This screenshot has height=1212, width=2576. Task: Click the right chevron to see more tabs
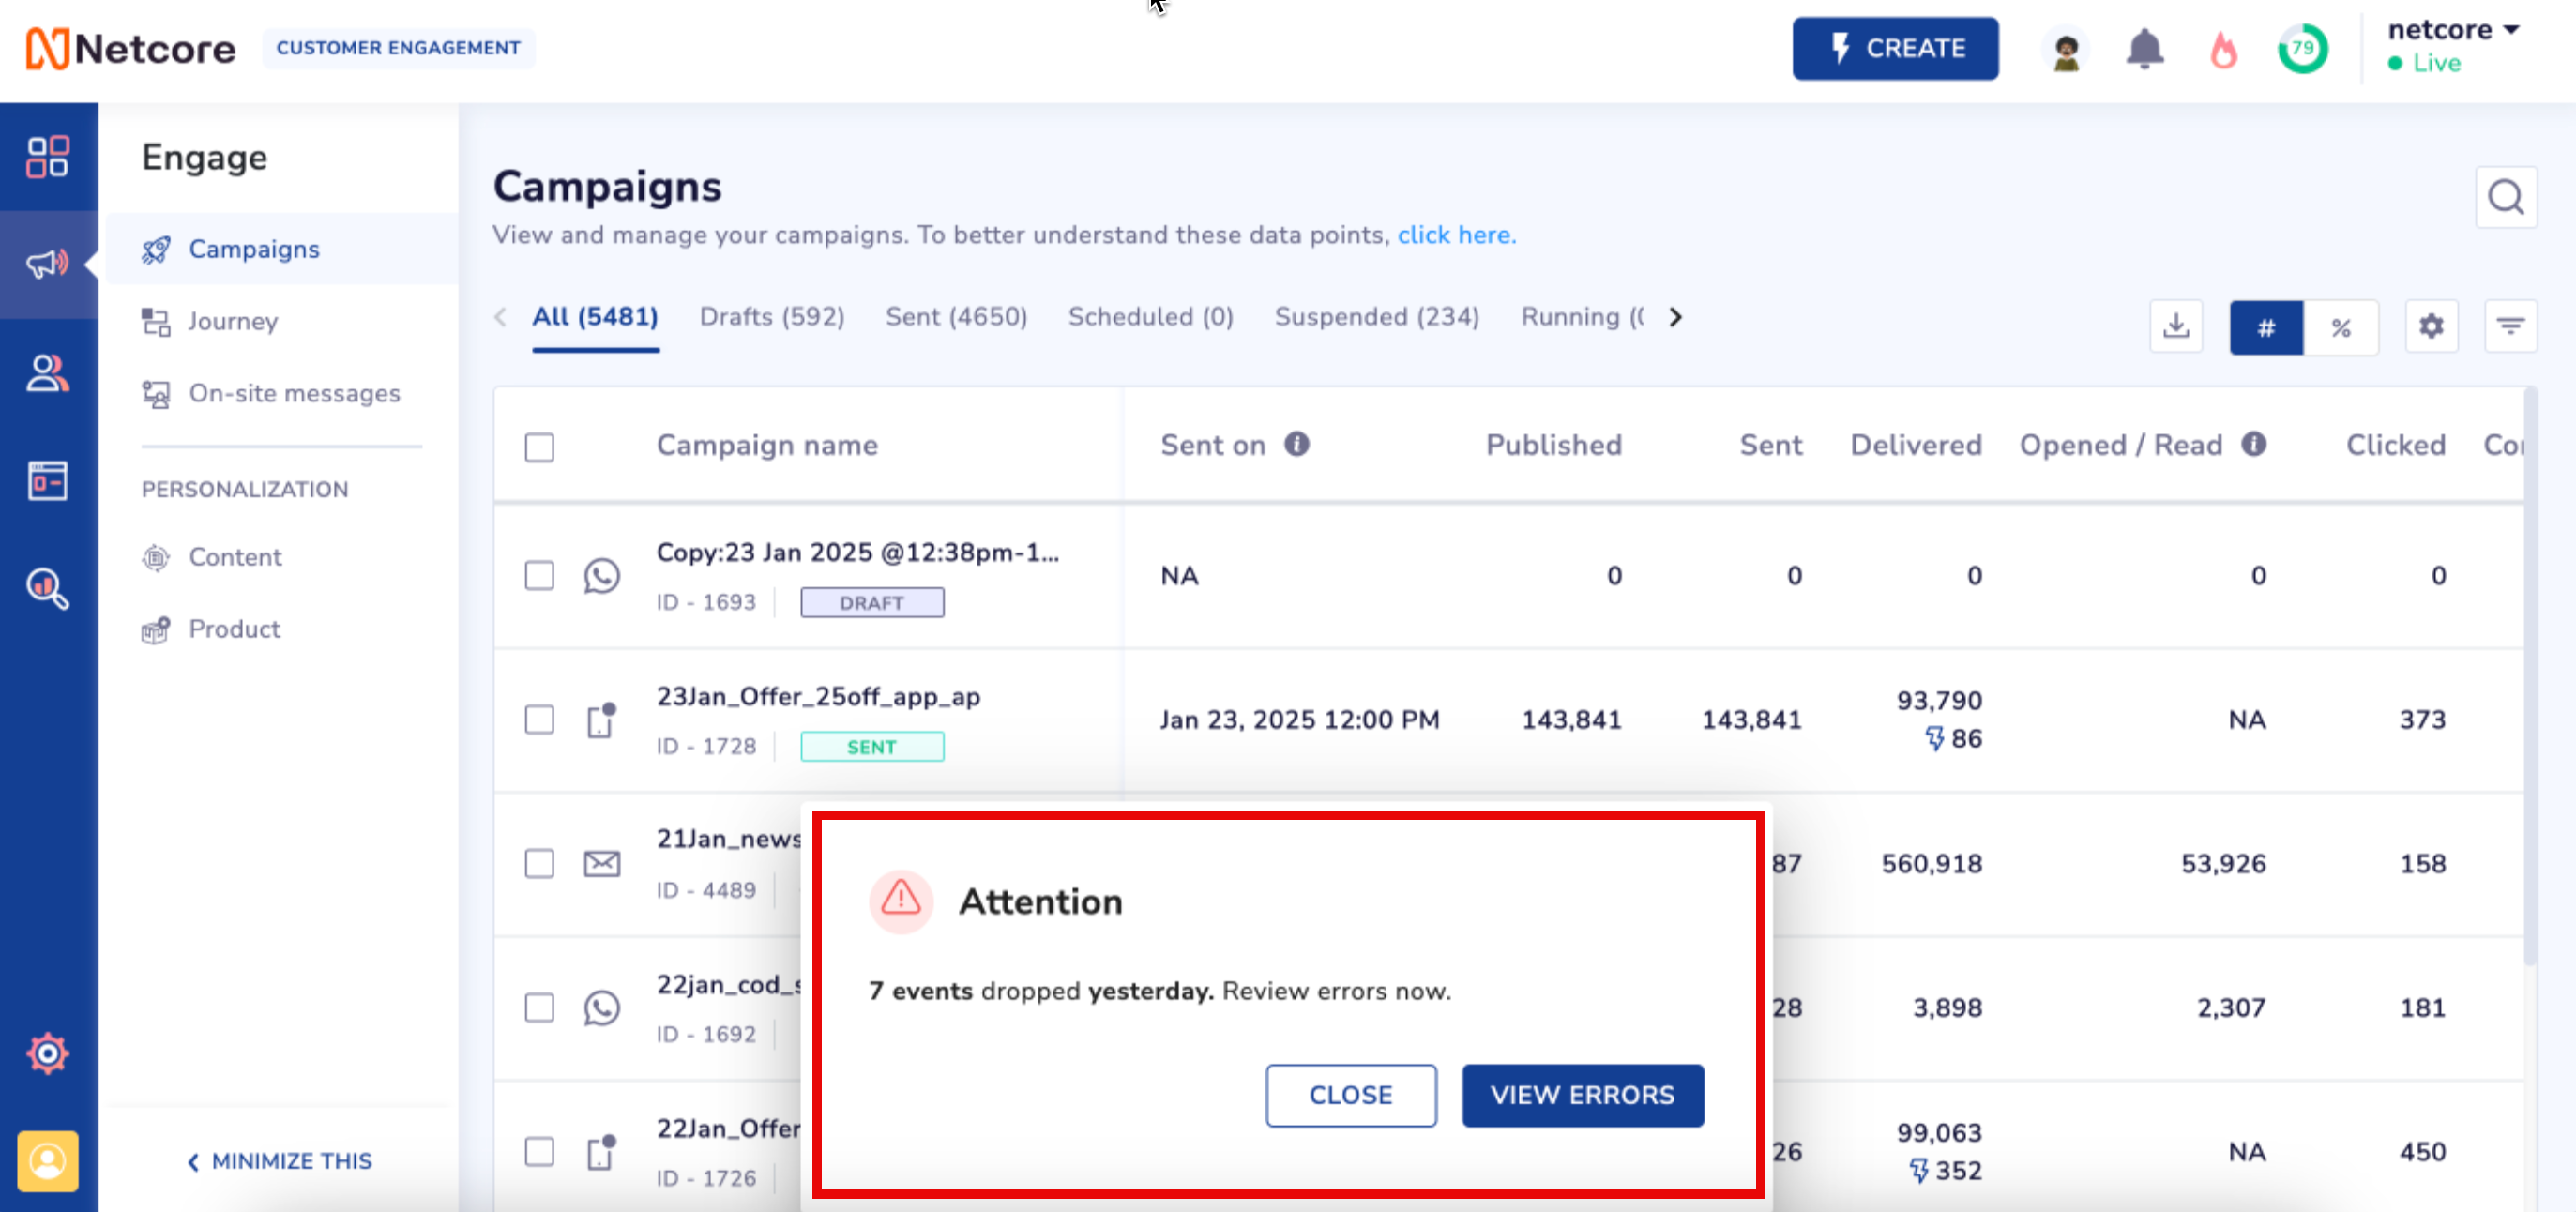[x=1675, y=317]
